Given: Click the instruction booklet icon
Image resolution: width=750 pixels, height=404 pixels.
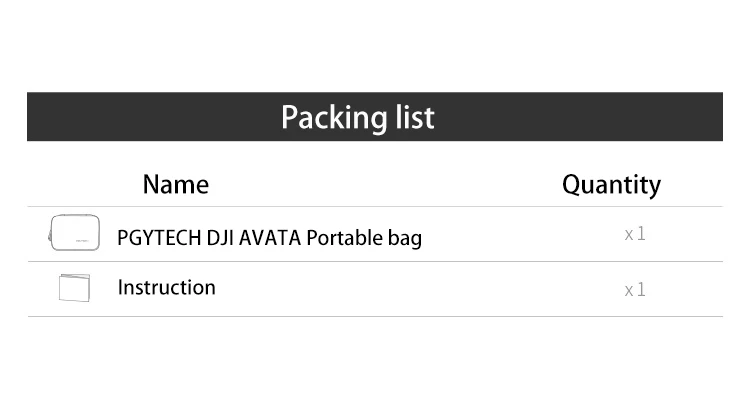Looking at the screenshot, I should [x=74, y=287].
